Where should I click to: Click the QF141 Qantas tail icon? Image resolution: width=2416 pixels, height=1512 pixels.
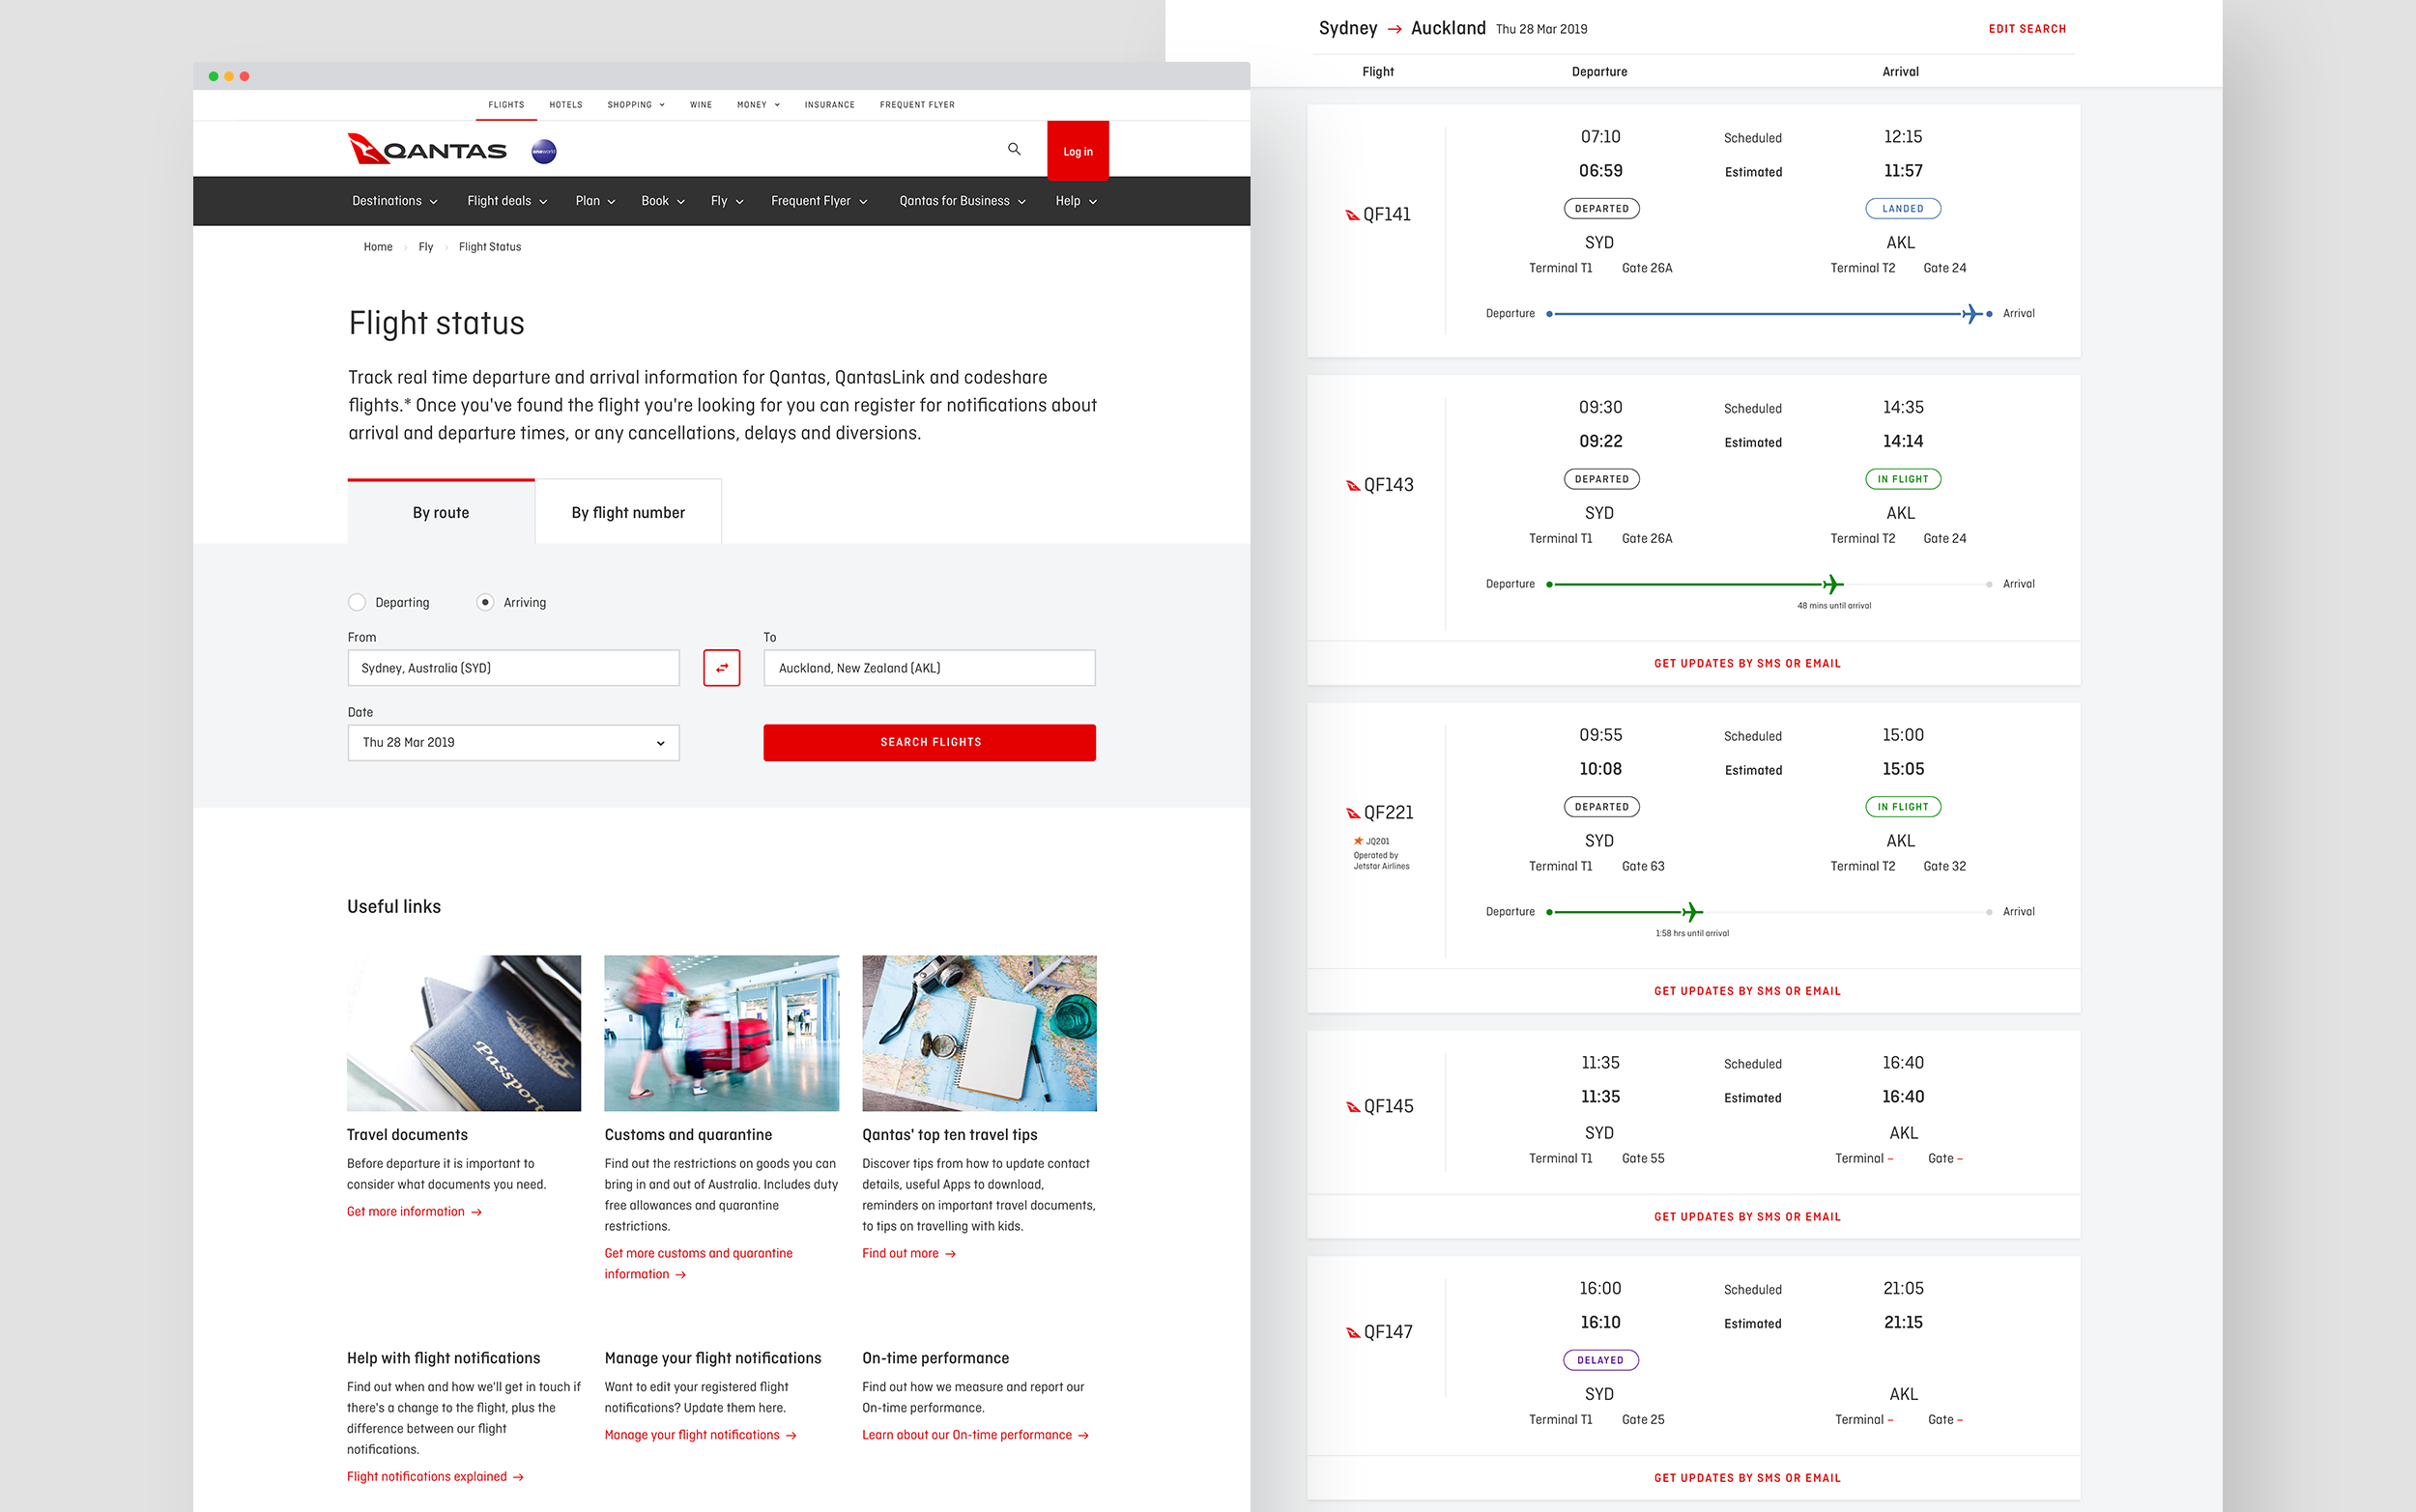1352,215
